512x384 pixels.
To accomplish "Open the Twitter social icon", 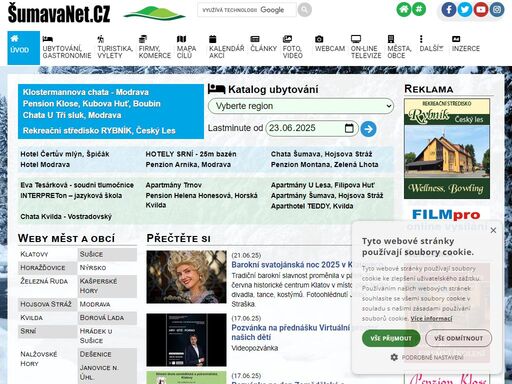I will [465, 9].
